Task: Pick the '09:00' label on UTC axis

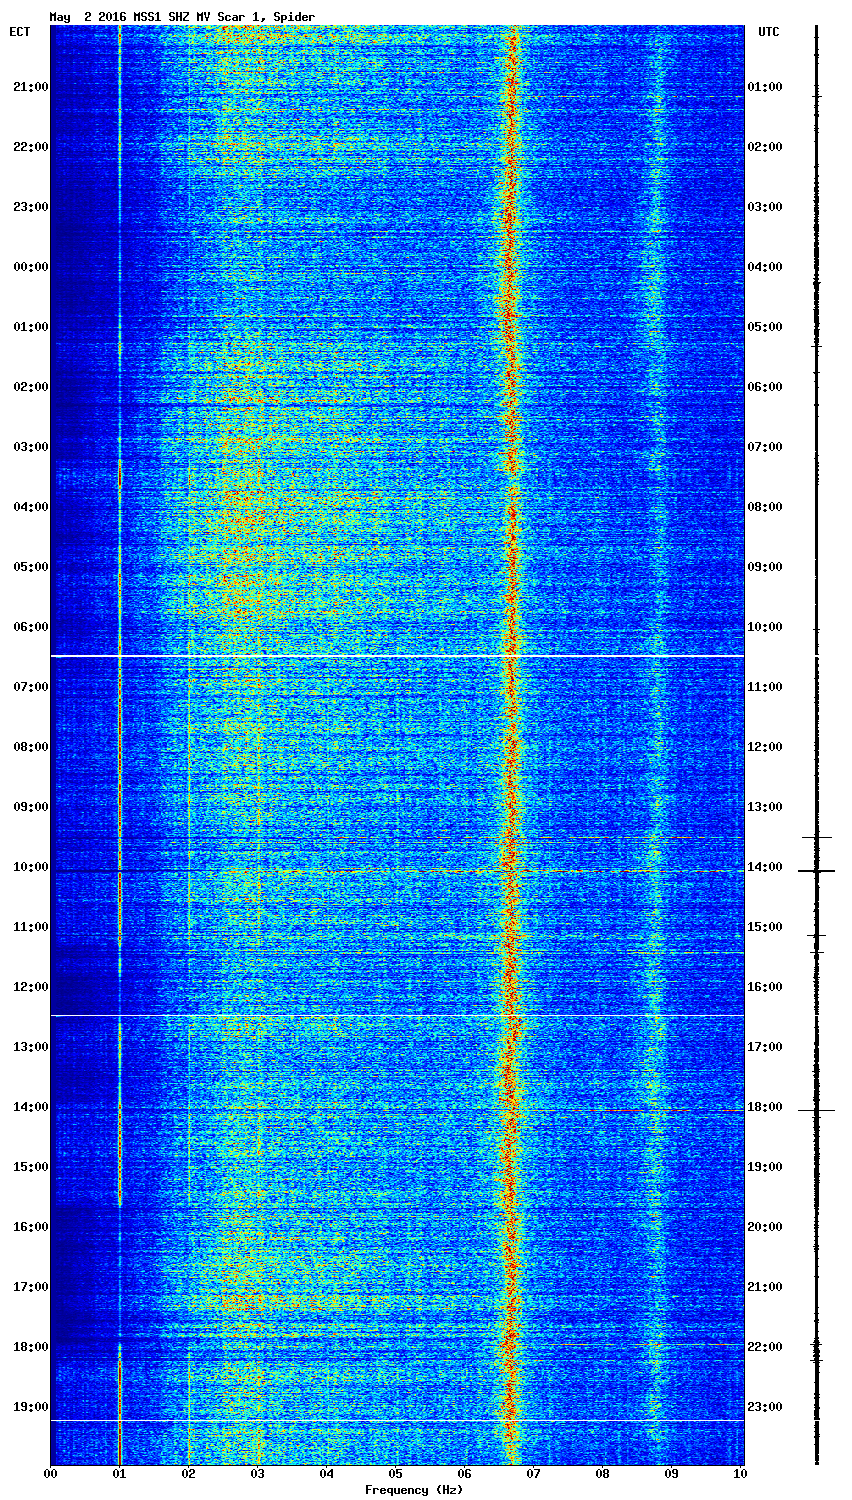Action: [765, 567]
